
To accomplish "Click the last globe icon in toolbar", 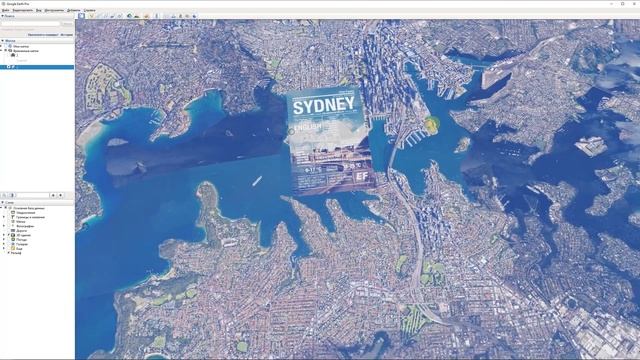I will click(x=194, y=16).
